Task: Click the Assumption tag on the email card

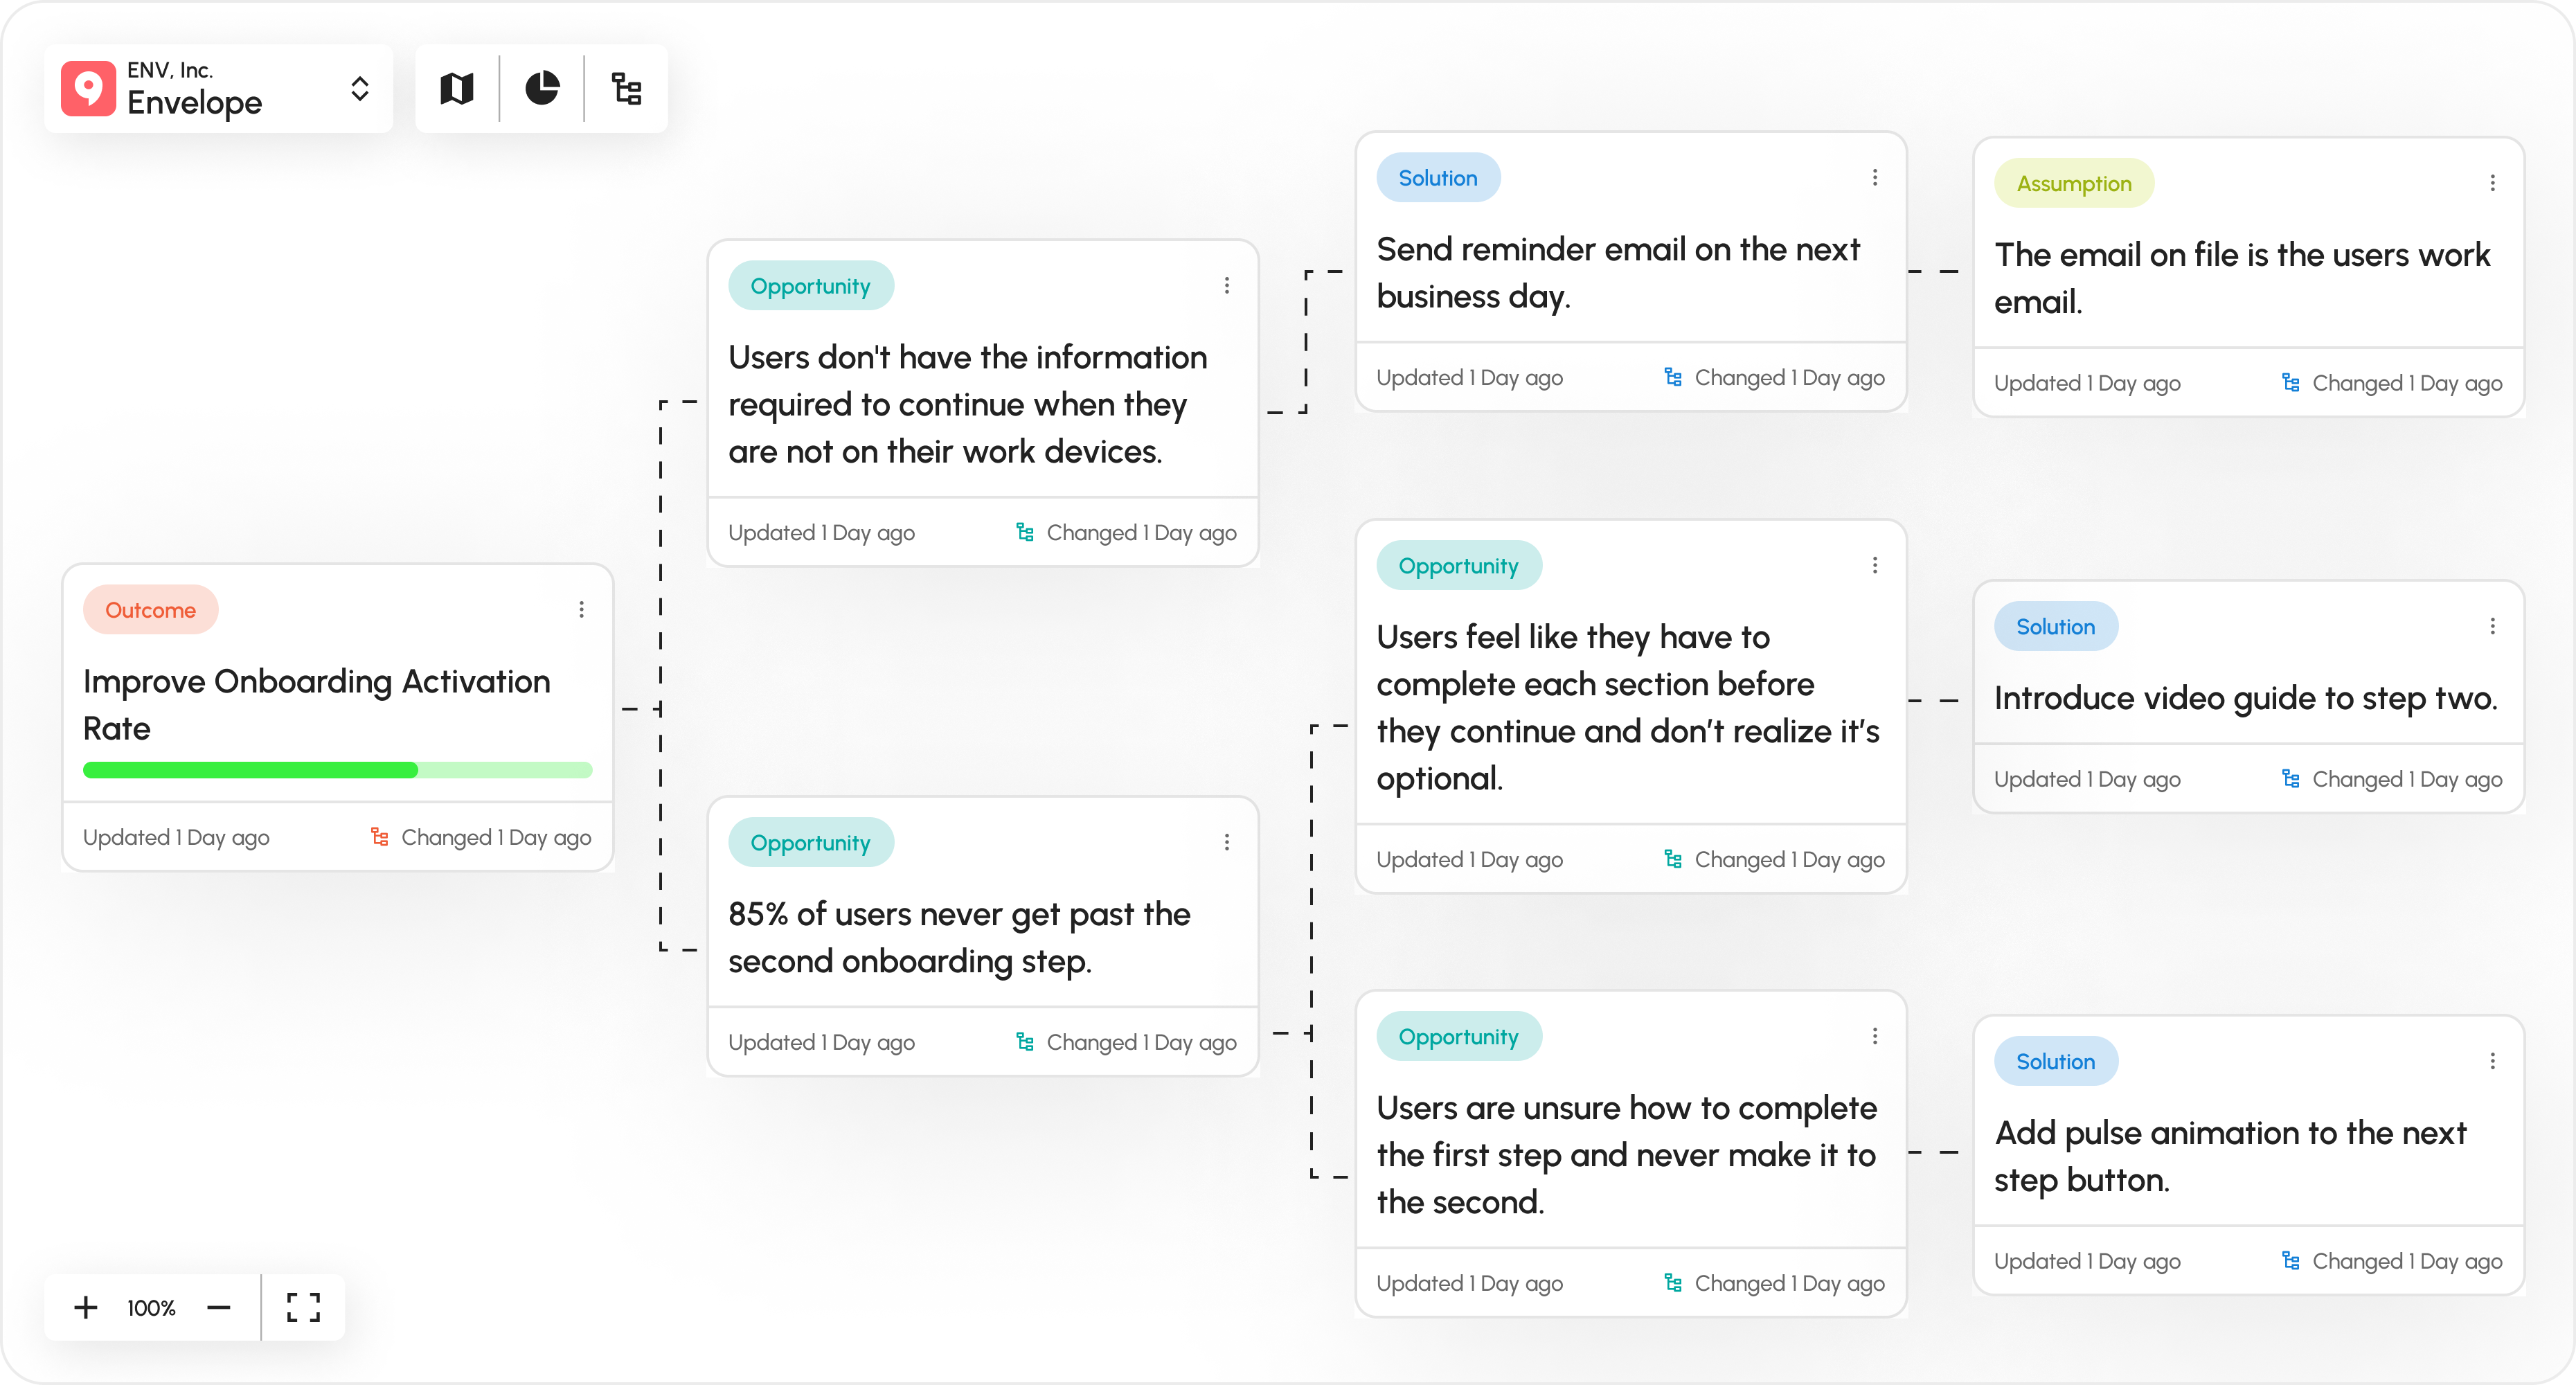Action: pos(2073,183)
